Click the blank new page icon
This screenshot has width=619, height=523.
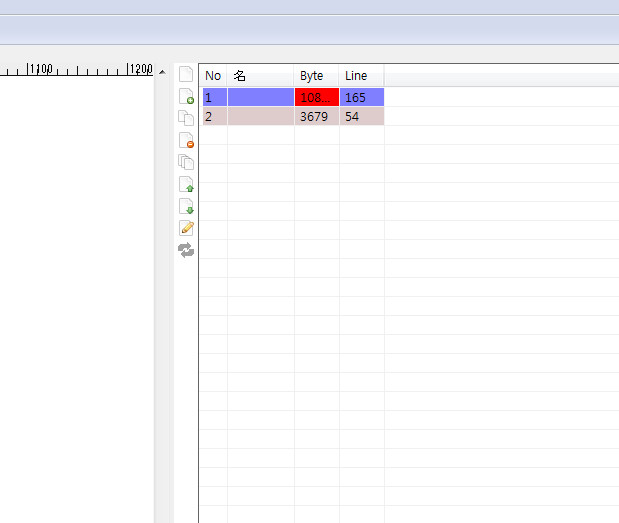pos(185,74)
